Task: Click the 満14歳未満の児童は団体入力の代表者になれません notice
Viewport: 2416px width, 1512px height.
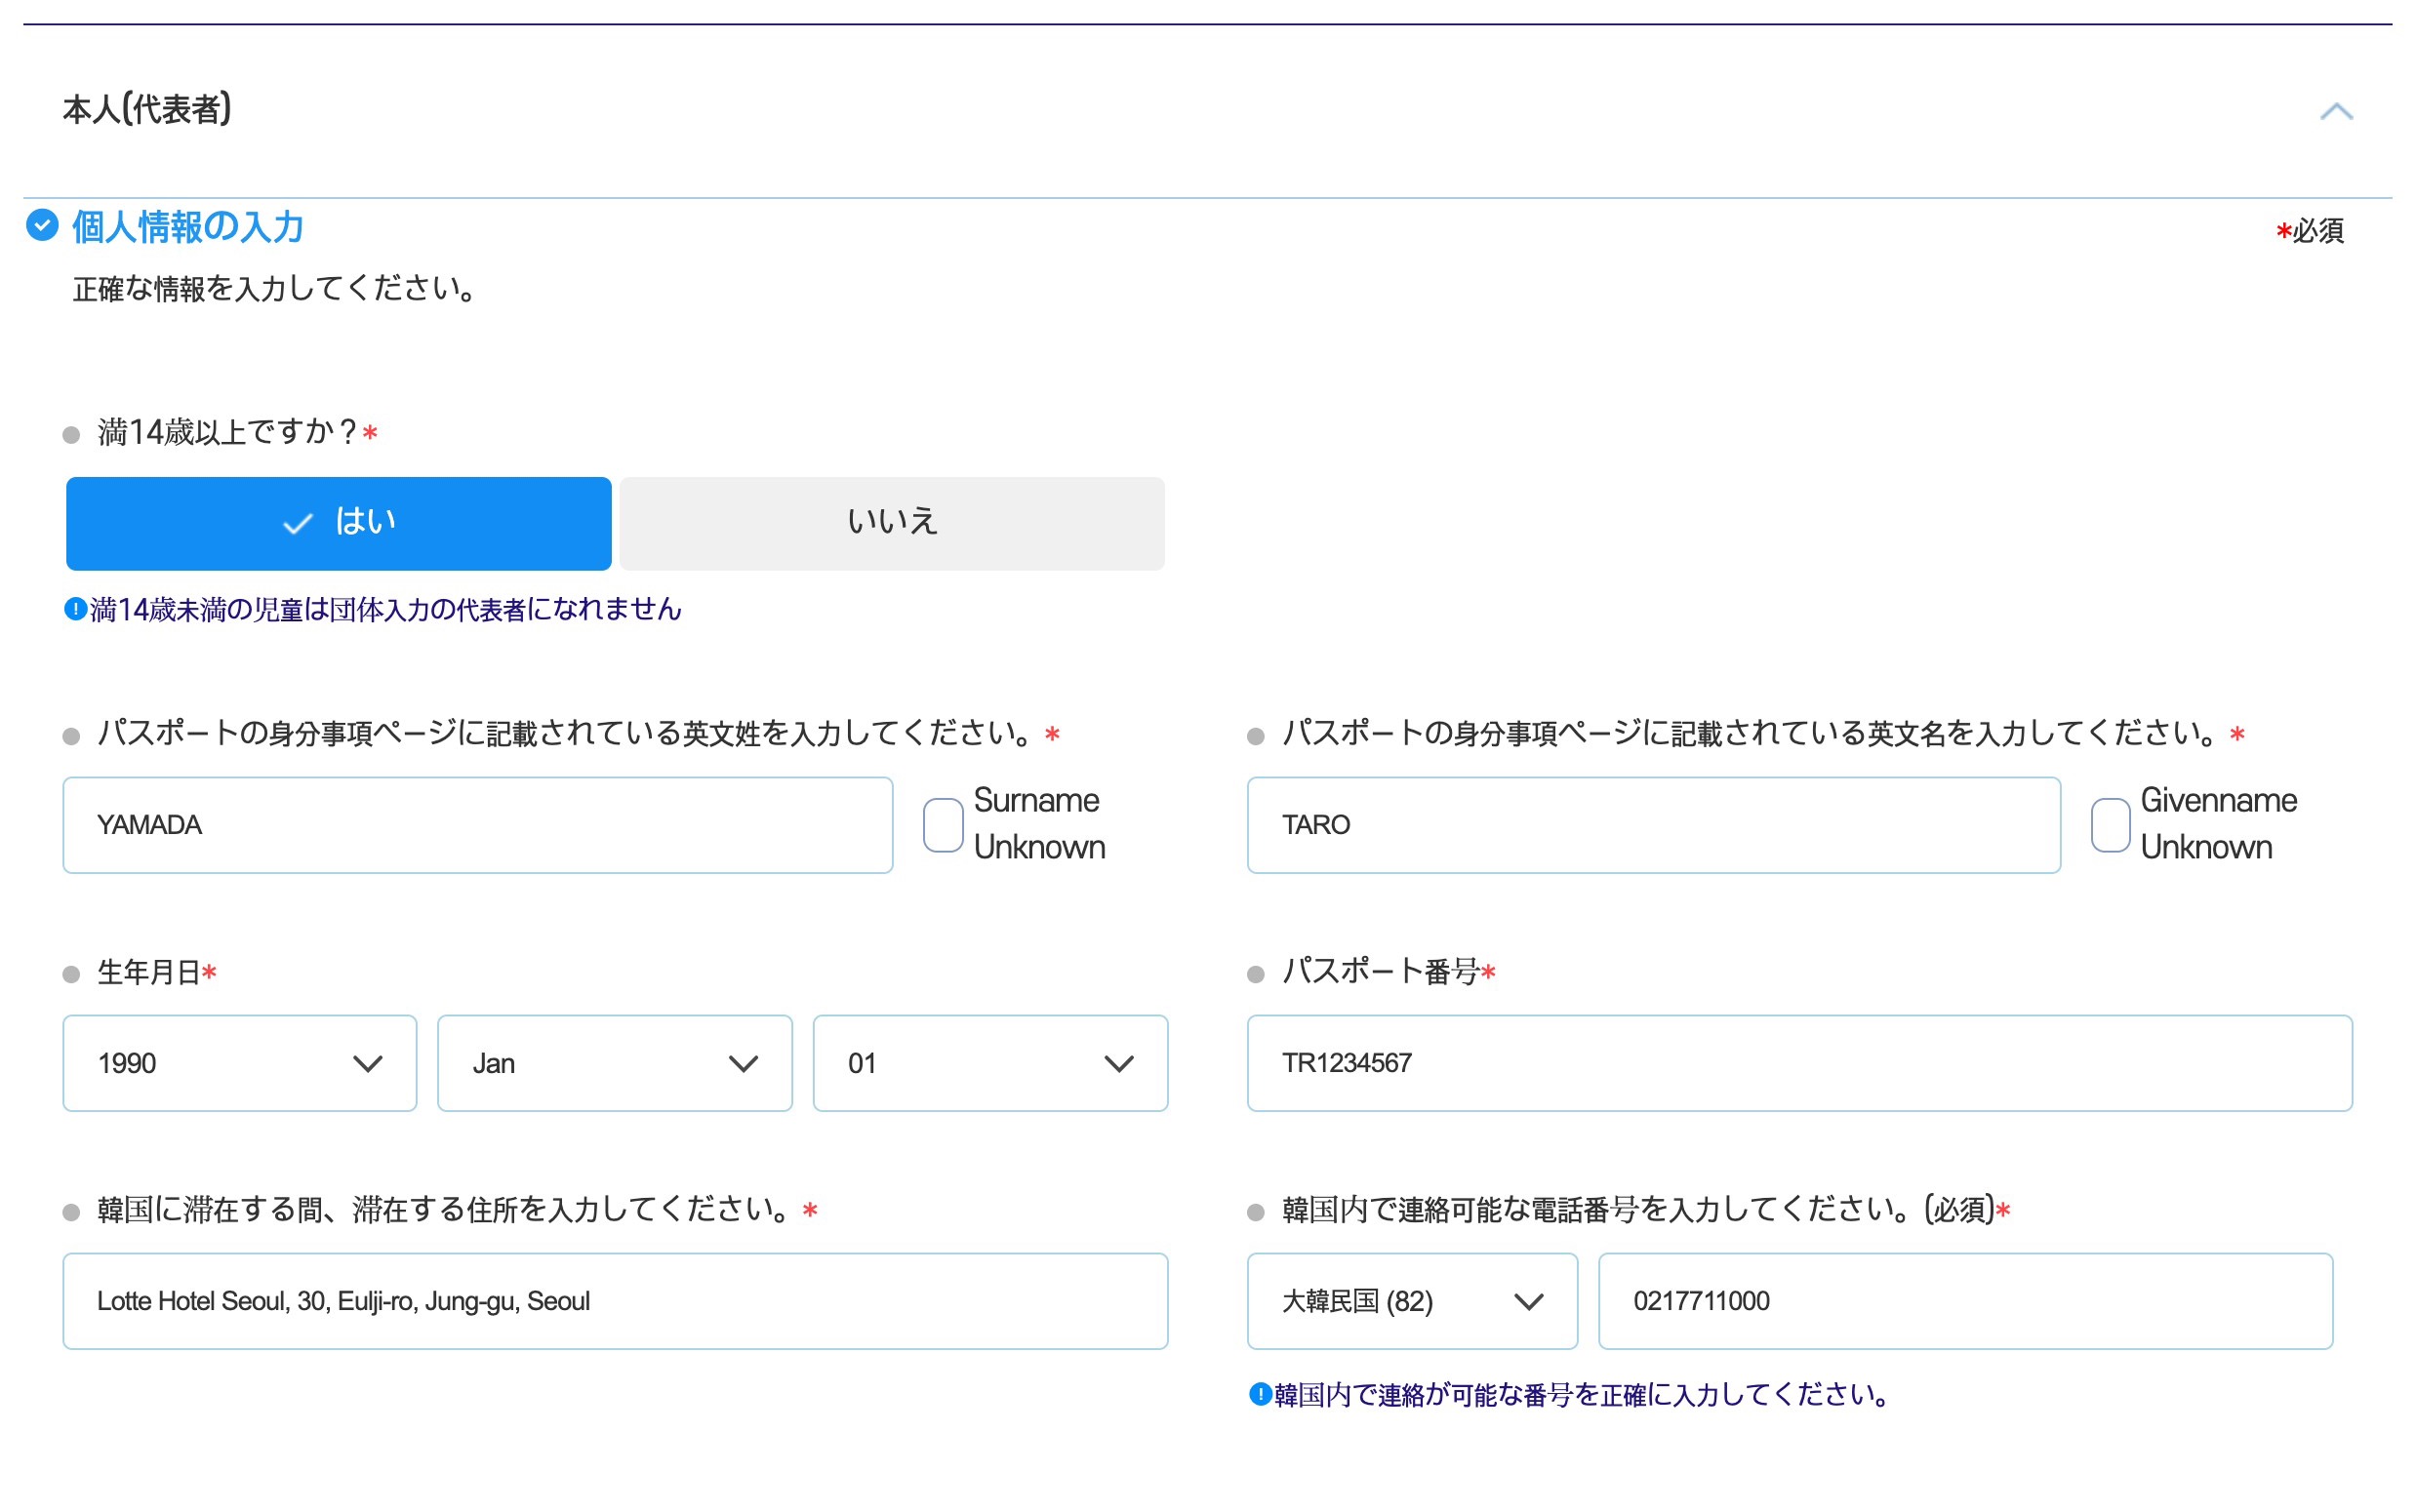Action: point(386,609)
